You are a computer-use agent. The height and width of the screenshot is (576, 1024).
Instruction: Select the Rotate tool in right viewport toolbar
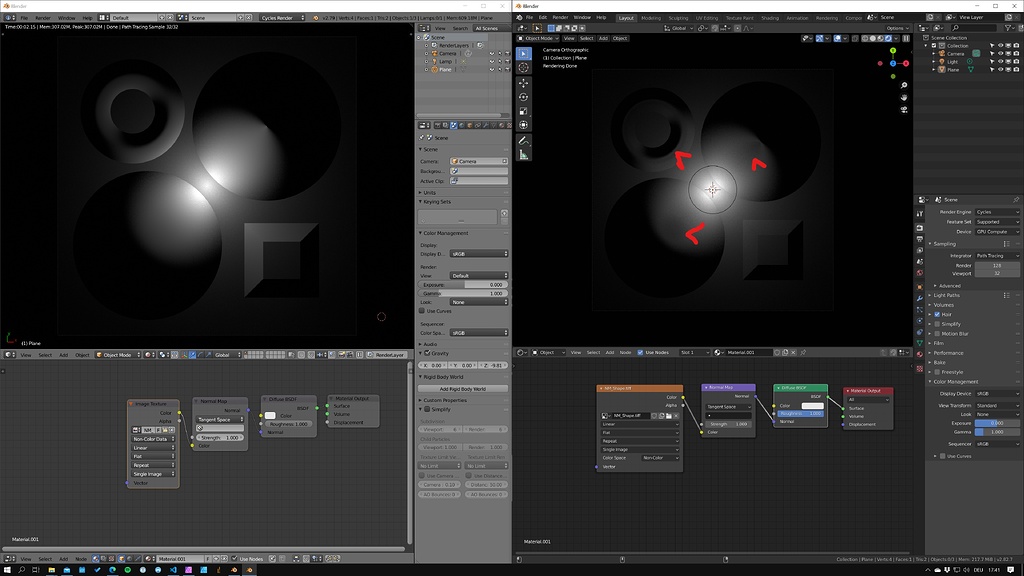coord(524,97)
